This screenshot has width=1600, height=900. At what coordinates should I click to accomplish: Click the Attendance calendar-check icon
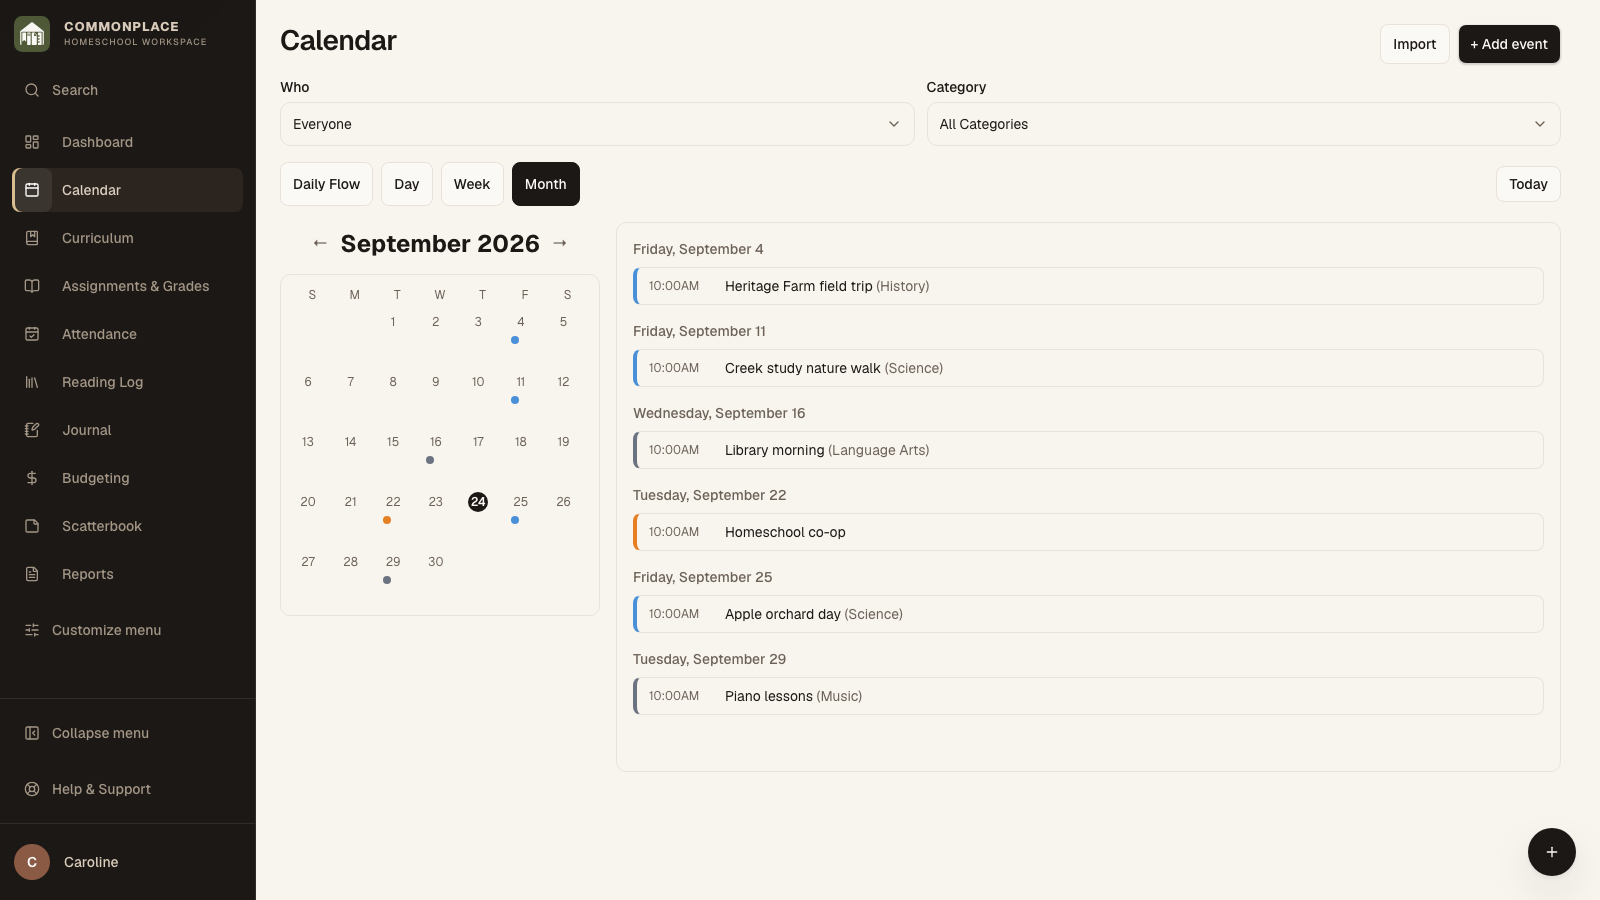click(32, 334)
